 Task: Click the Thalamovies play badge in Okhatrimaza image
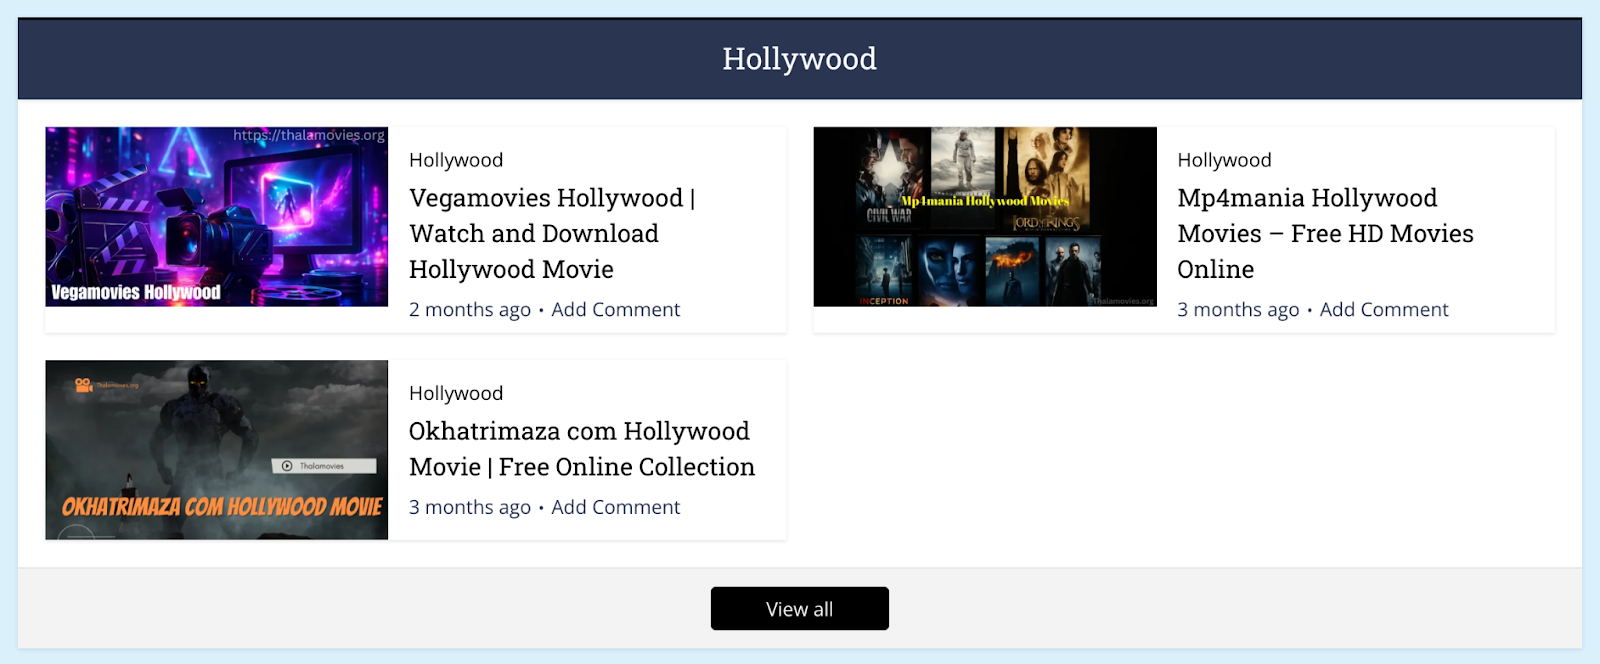pyautogui.click(x=323, y=466)
